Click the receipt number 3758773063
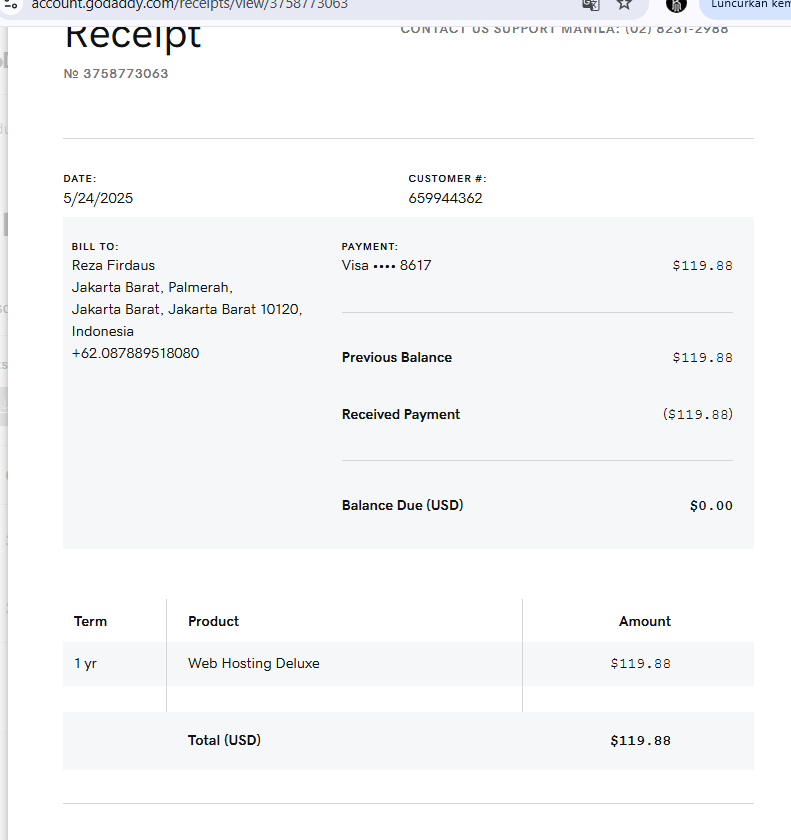 coord(125,74)
